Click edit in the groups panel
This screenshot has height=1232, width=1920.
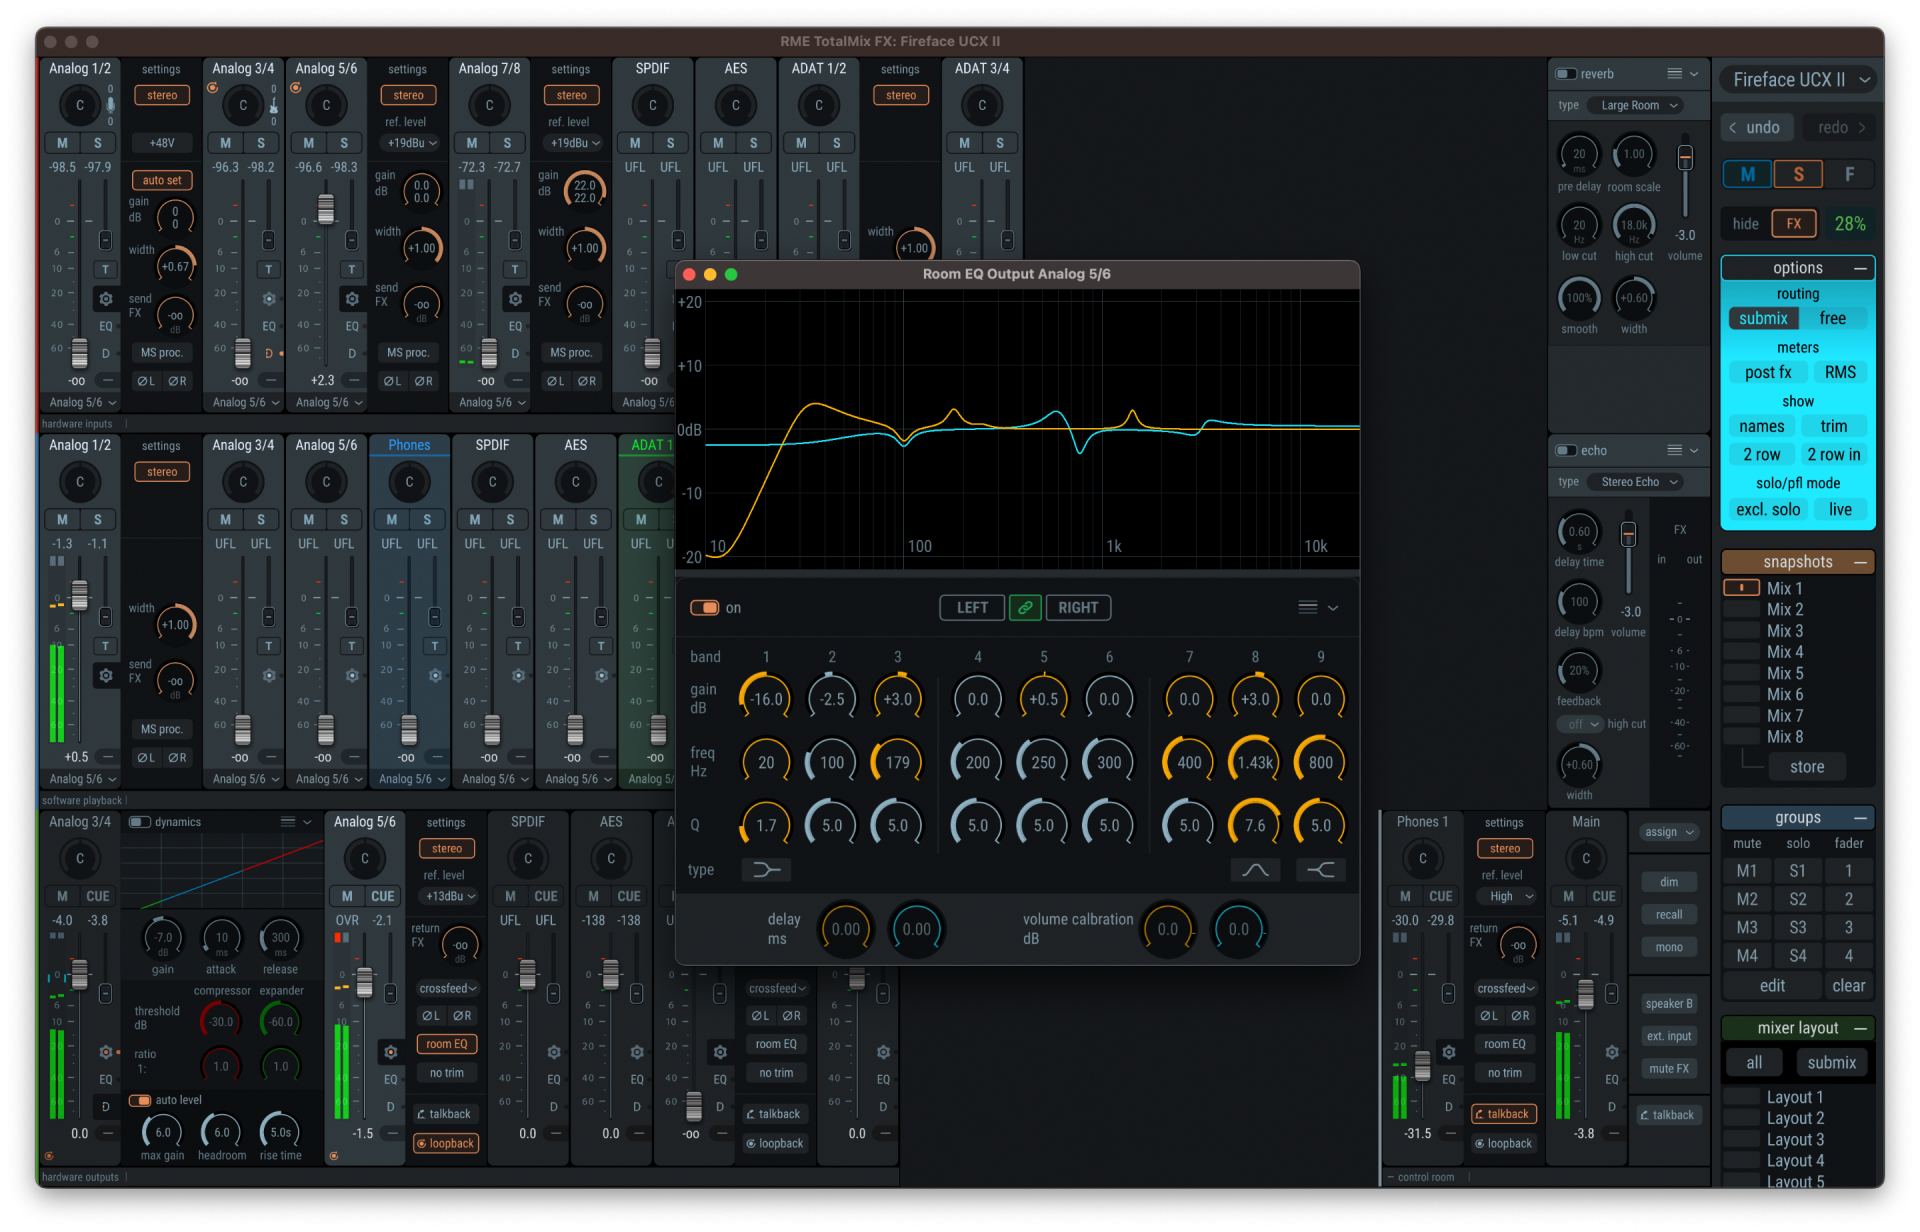pos(1772,986)
